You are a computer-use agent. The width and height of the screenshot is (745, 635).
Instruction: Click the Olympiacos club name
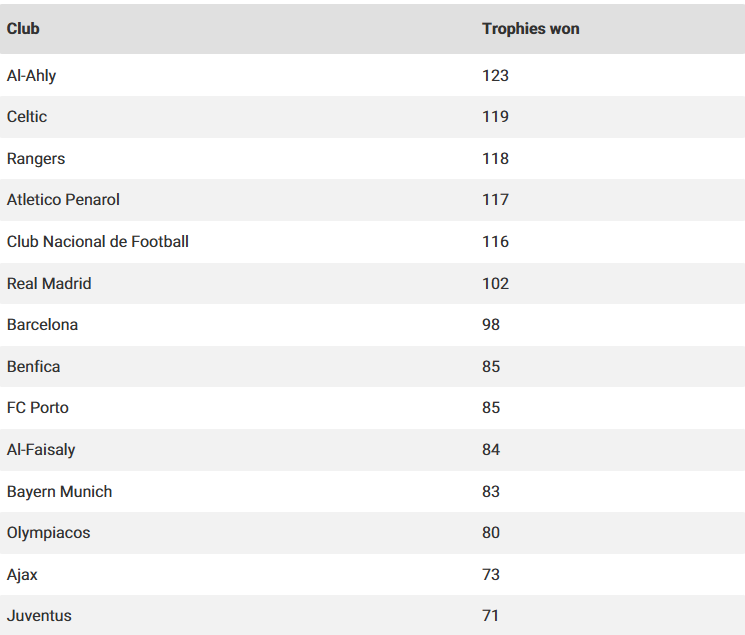pyautogui.click(x=49, y=533)
